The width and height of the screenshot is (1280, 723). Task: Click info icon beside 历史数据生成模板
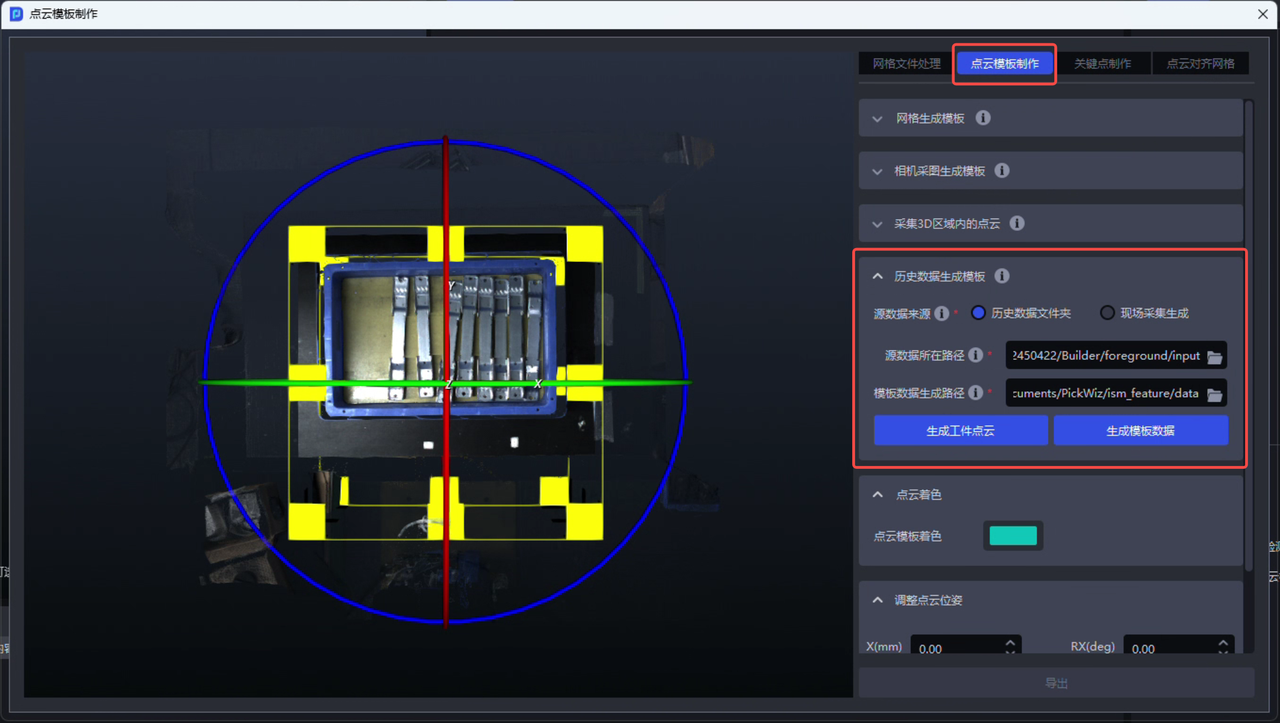(x=1002, y=276)
